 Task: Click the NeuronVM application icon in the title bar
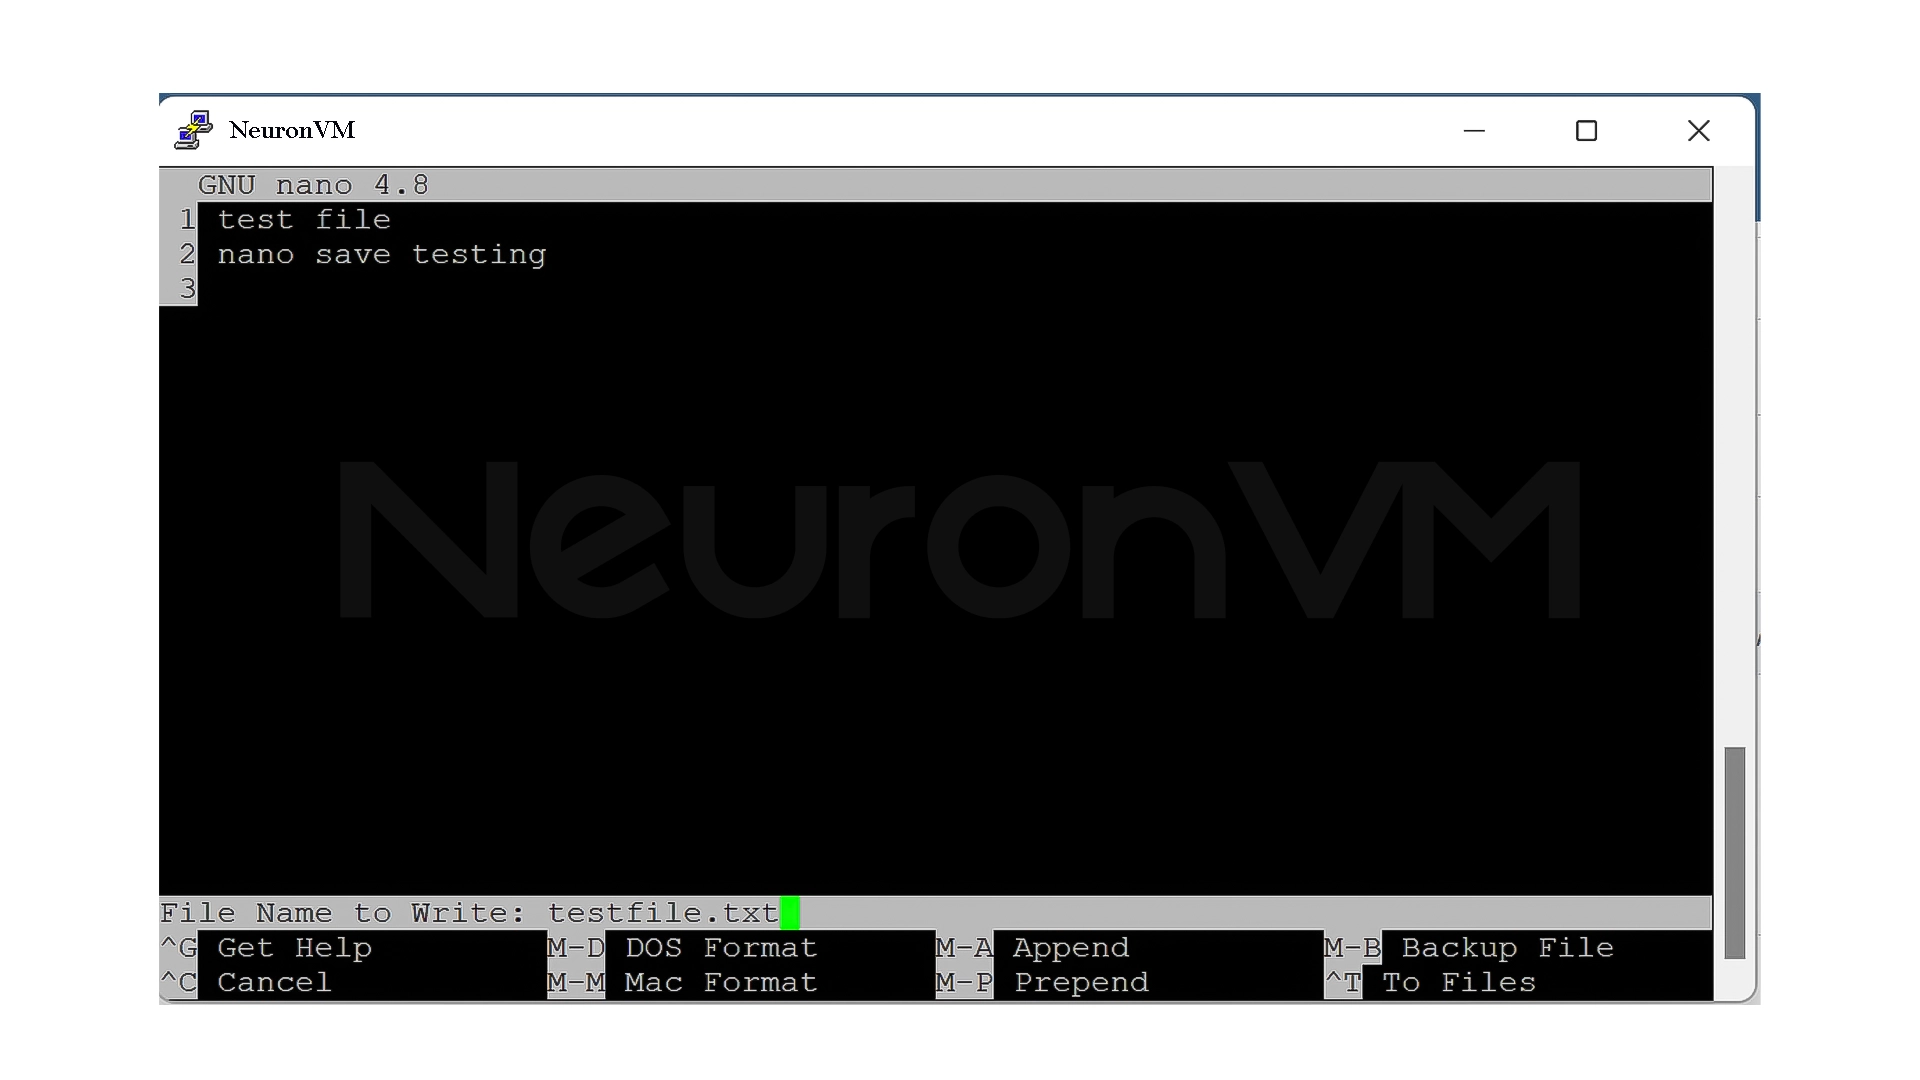pyautogui.click(x=192, y=130)
